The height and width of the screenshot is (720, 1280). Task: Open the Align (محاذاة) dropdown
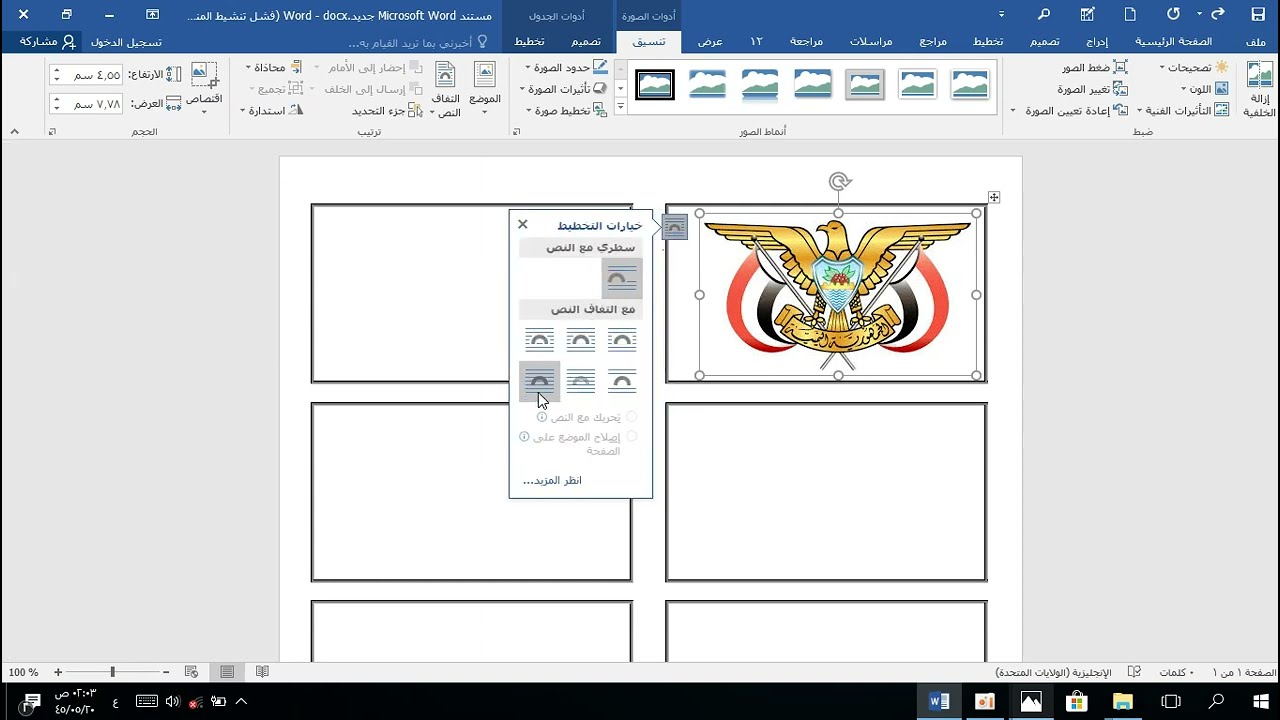(x=274, y=67)
